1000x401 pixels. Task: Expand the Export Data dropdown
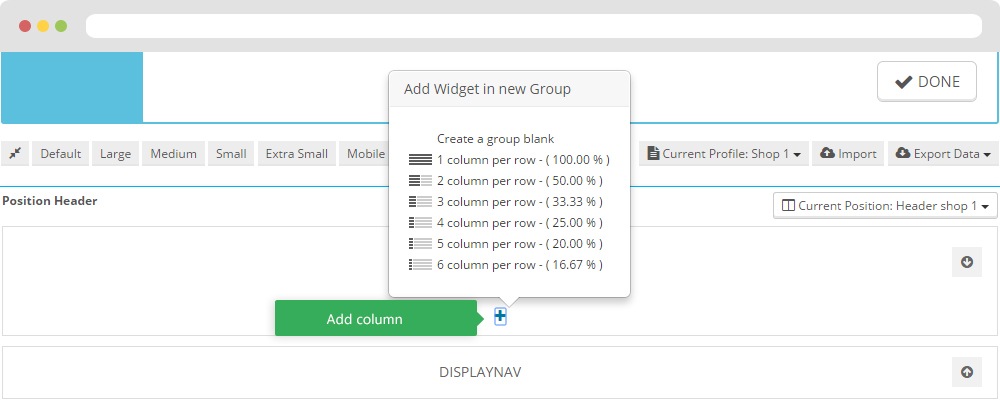coord(944,154)
